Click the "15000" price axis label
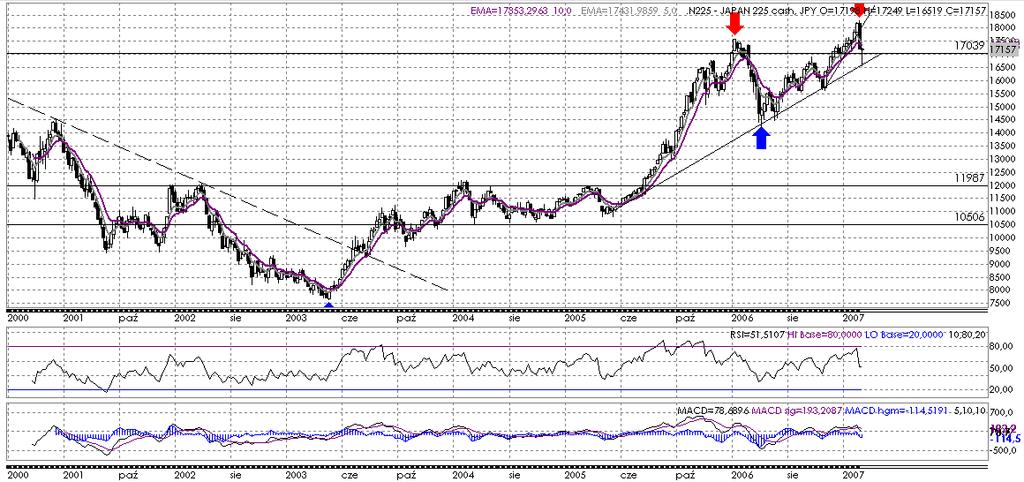This screenshot has width=1024, height=482. pos(1003,106)
